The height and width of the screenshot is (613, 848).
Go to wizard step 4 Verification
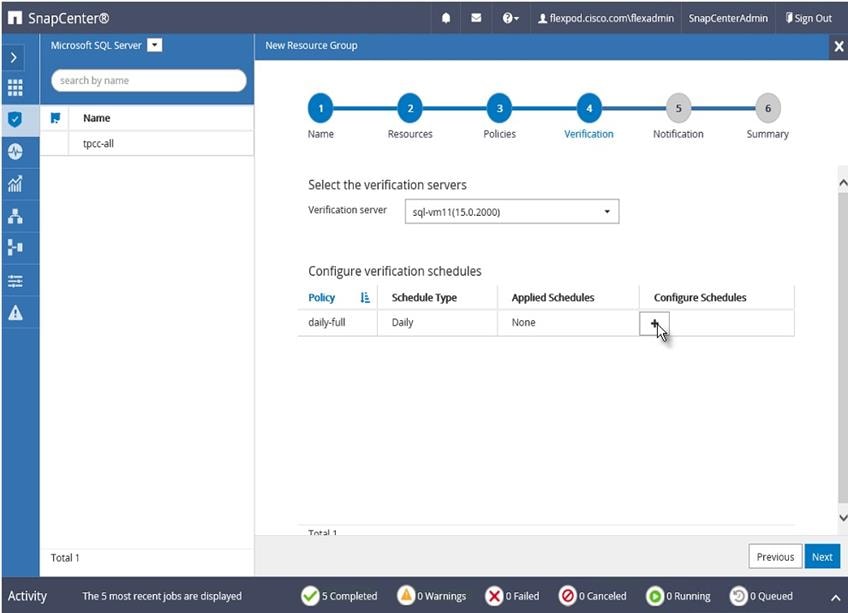589,108
